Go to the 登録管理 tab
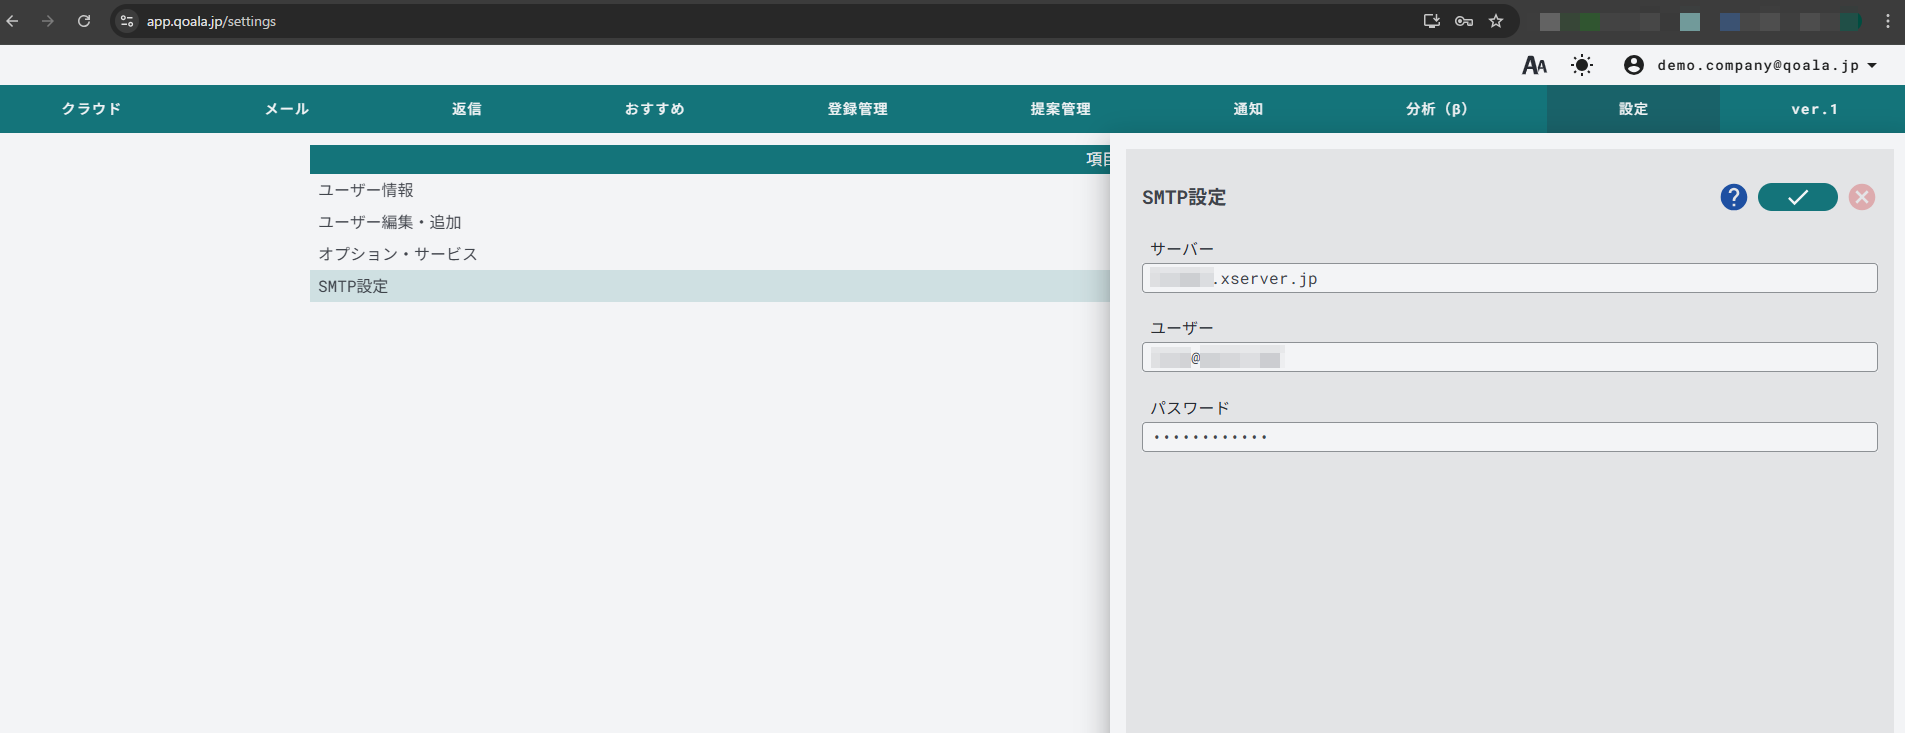The width and height of the screenshot is (1905, 733). (x=857, y=109)
